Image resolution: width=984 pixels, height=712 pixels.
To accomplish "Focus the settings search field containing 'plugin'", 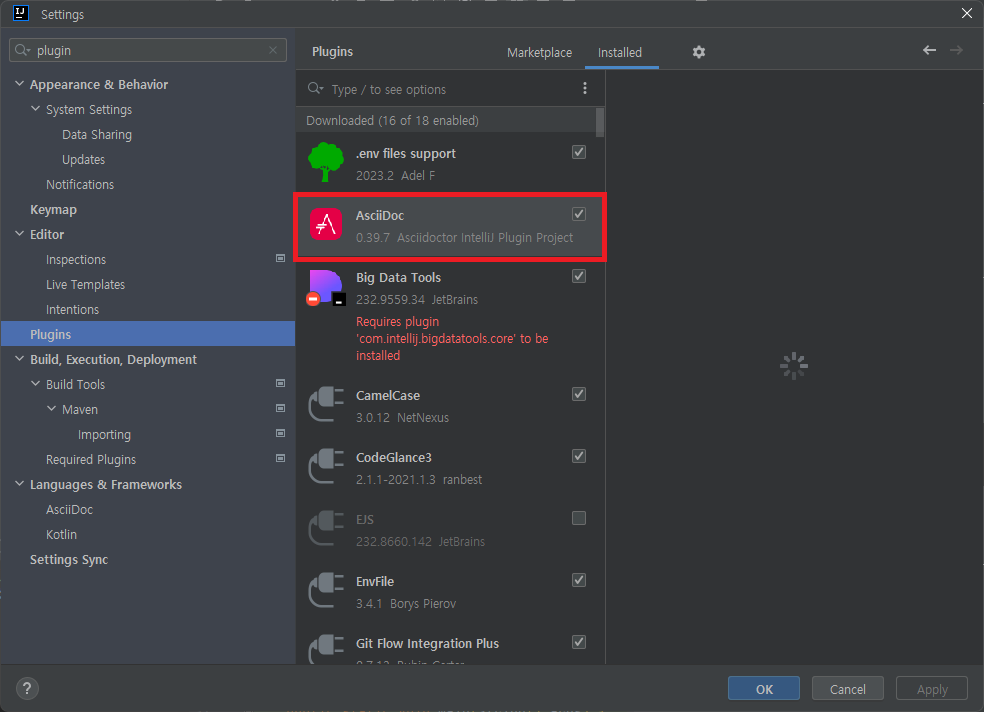I will tap(148, 50).
